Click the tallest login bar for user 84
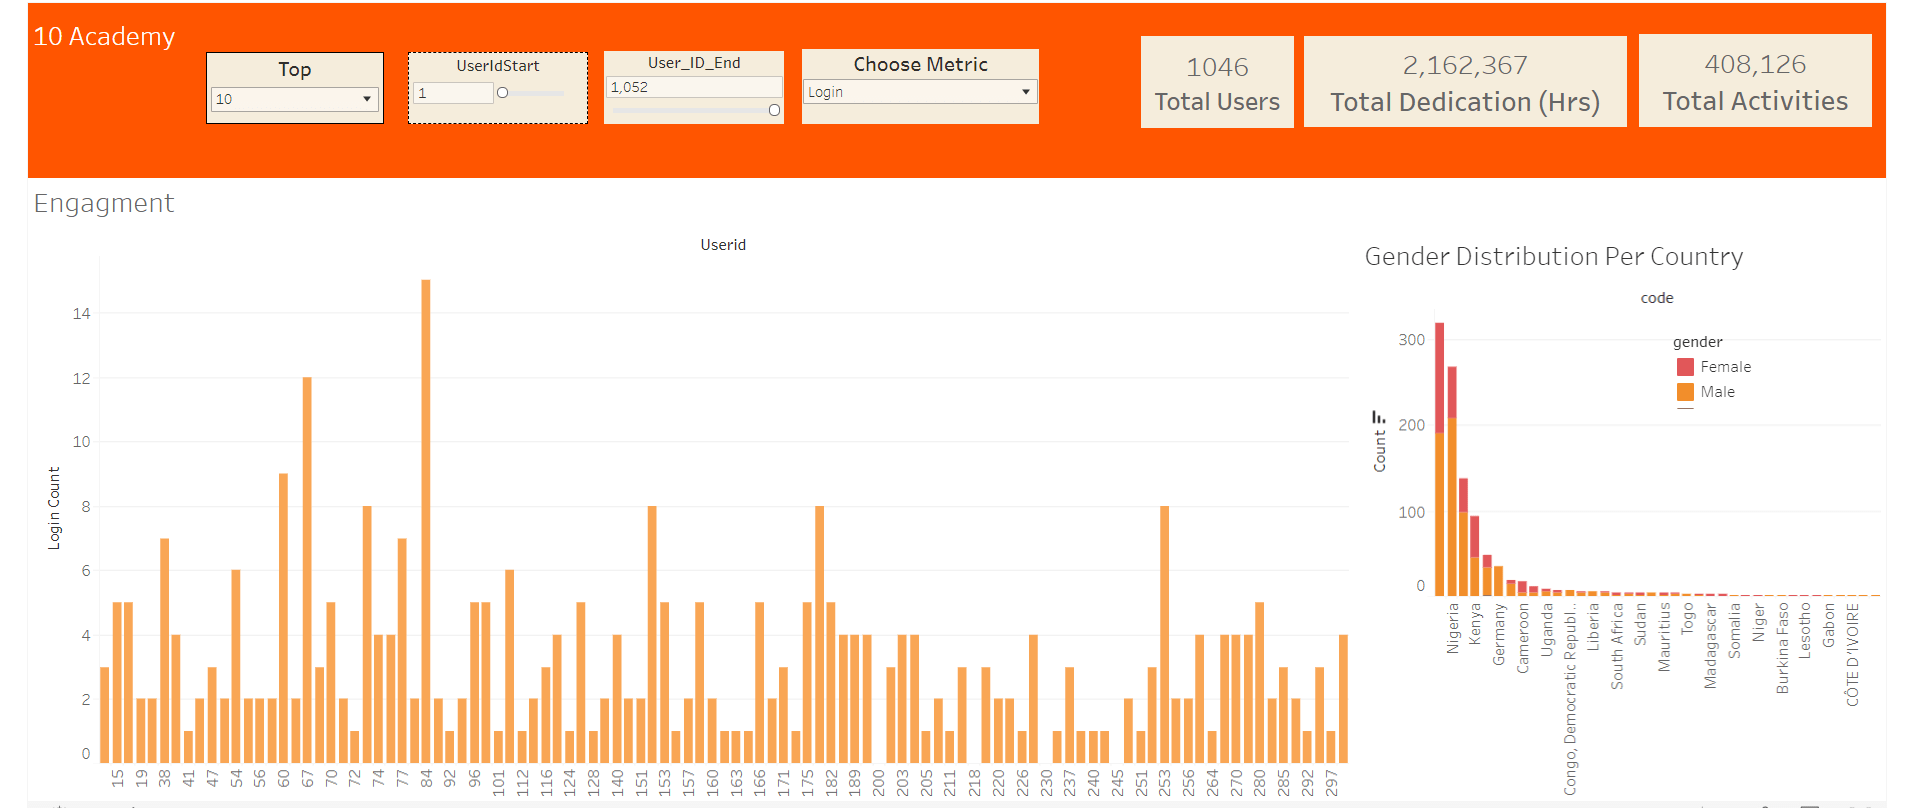This screenshot has width=1906, height=808. click(x=426, y=521)
